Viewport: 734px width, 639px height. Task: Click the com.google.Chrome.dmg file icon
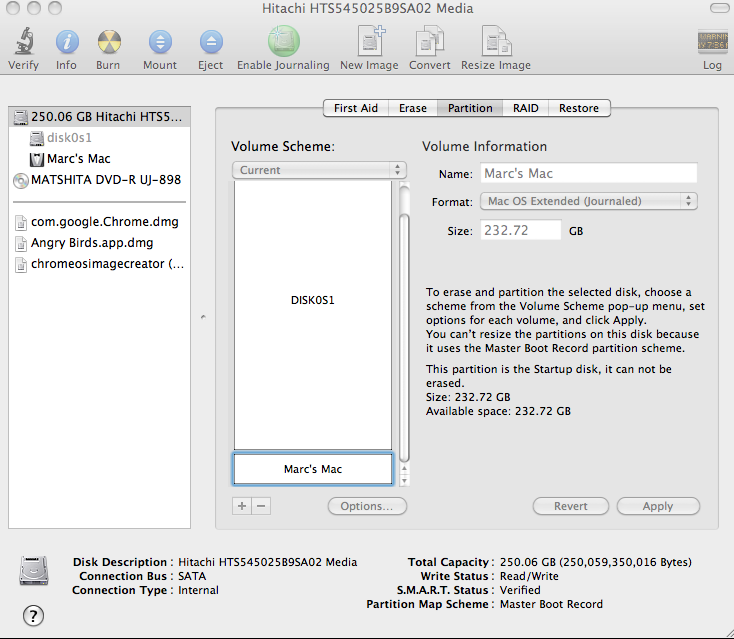pyautogui.click(x=21, y=222)
